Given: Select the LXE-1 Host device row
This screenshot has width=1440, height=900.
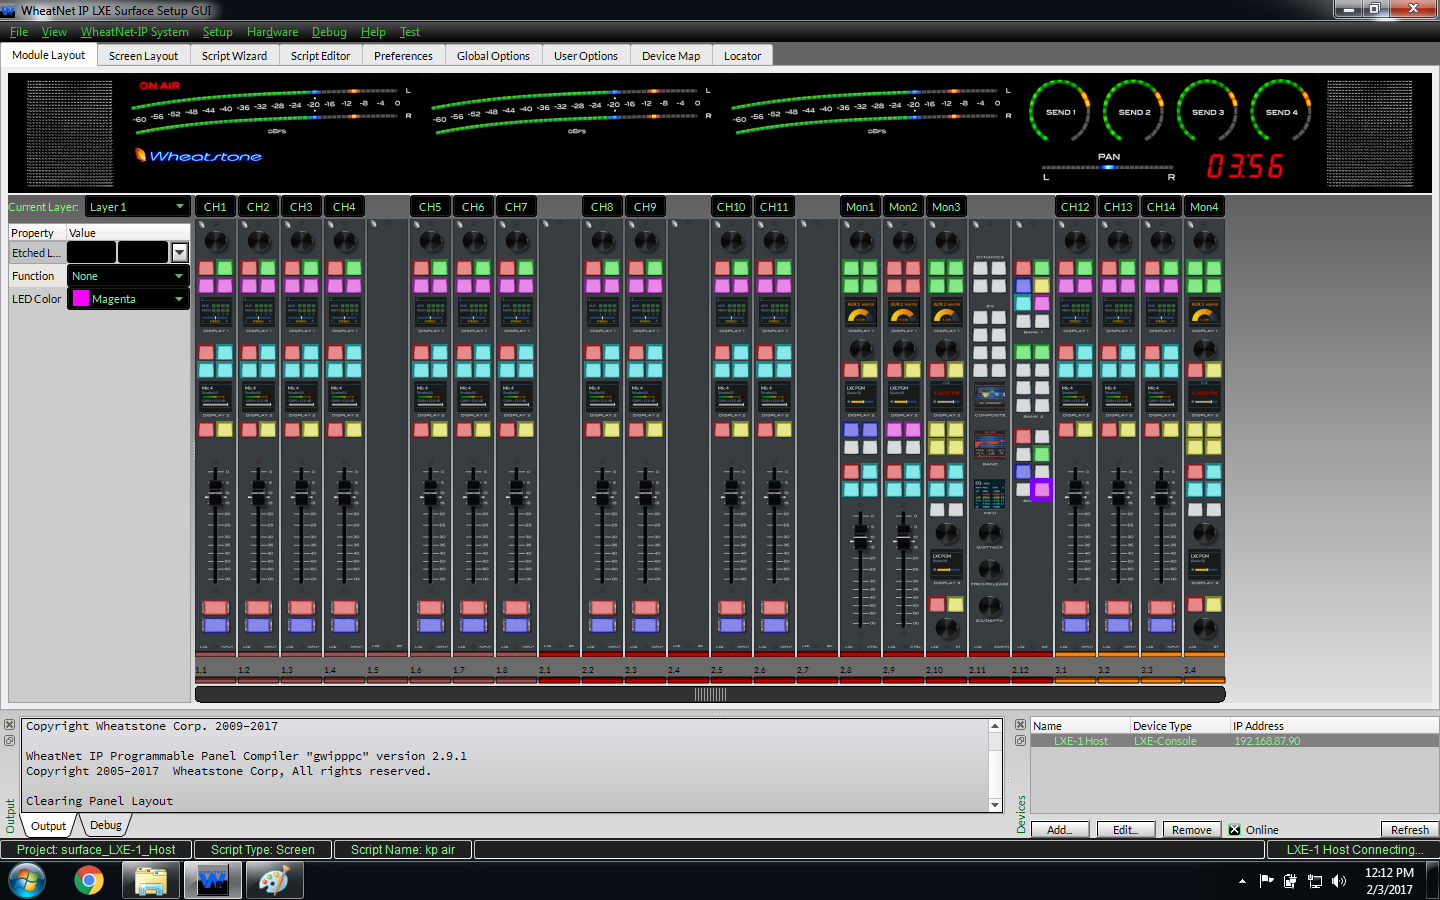Looking at the screenshot, I should 1235,741.
